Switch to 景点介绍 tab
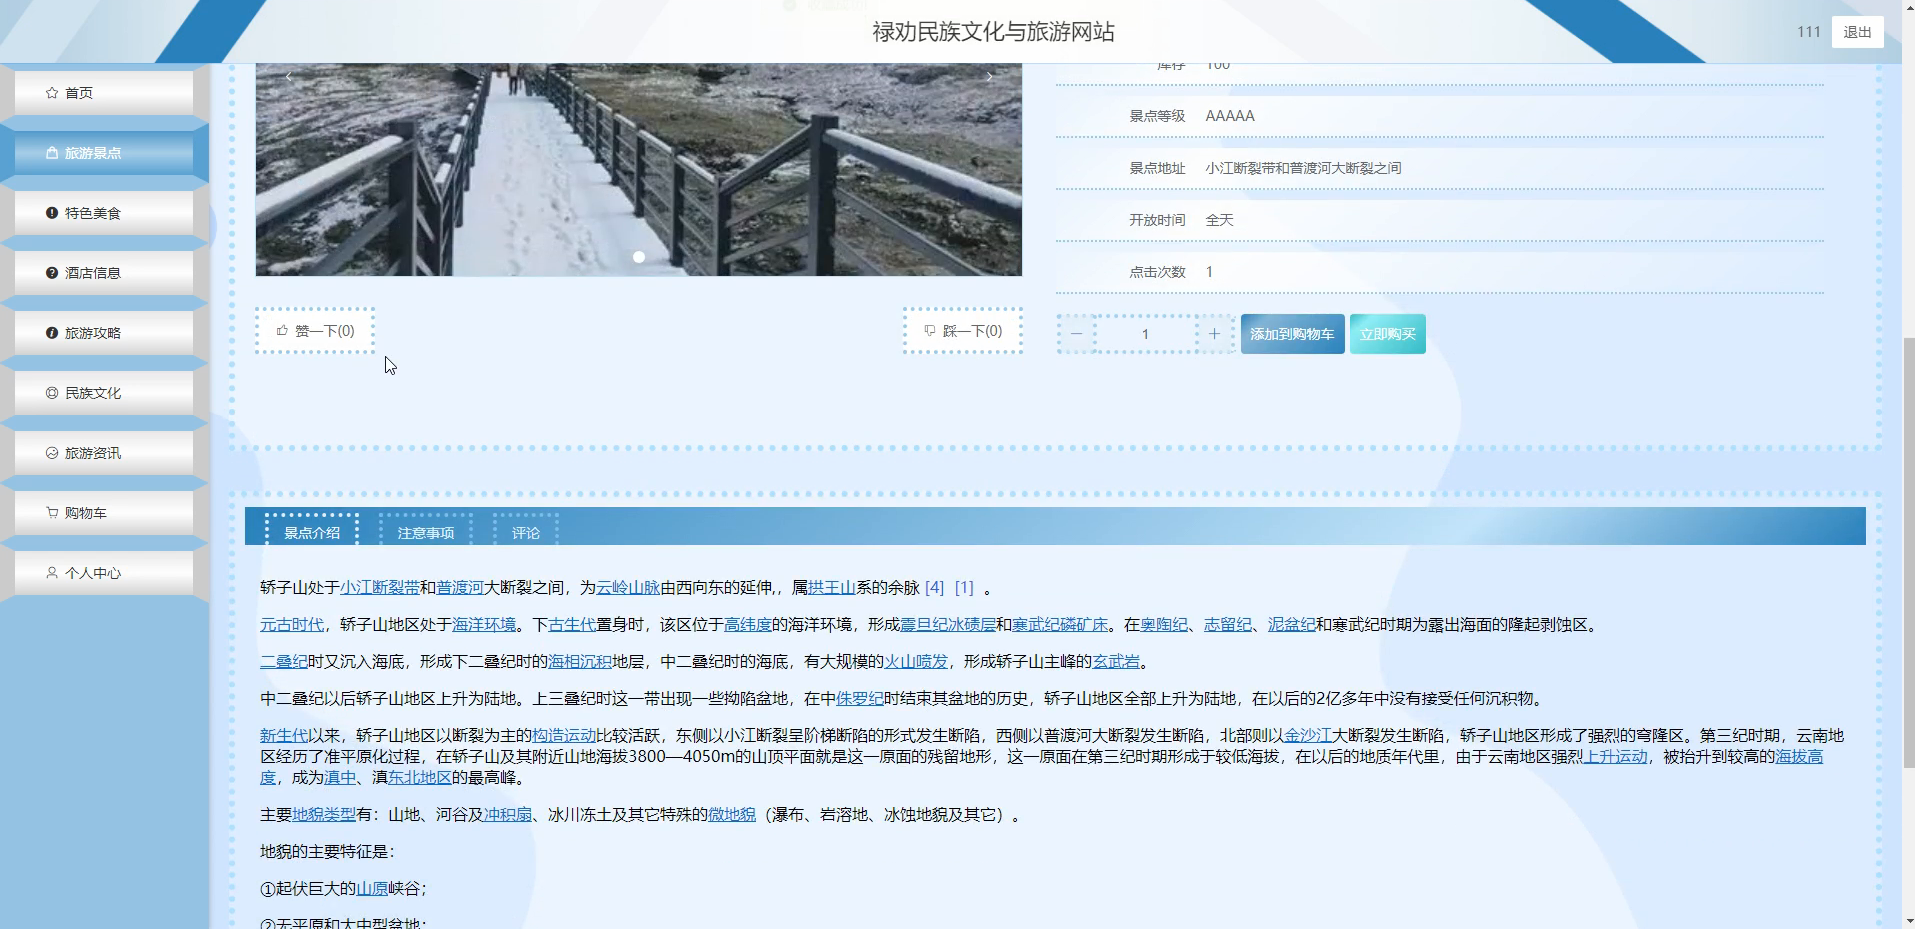1915x929 pixels. 312,530
